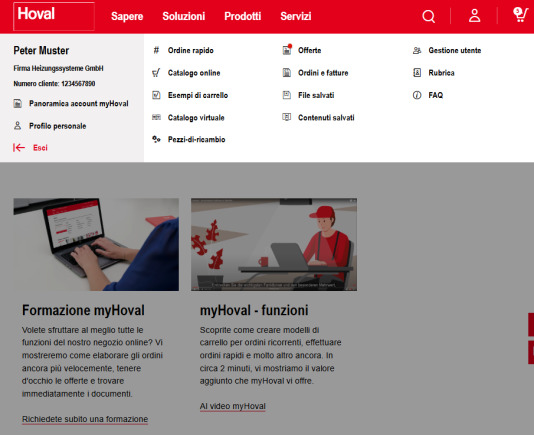The width and height of the screenshot is (534, 435).
Task: Click the FAQ info icon
Action: coord(417,95)
